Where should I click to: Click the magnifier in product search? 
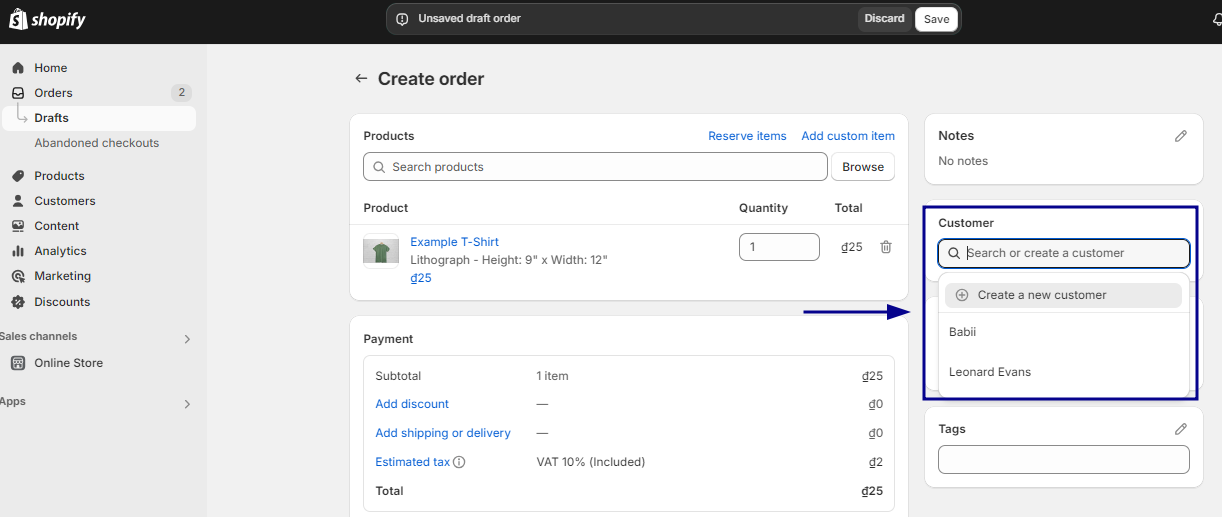[x=379, y=167]
